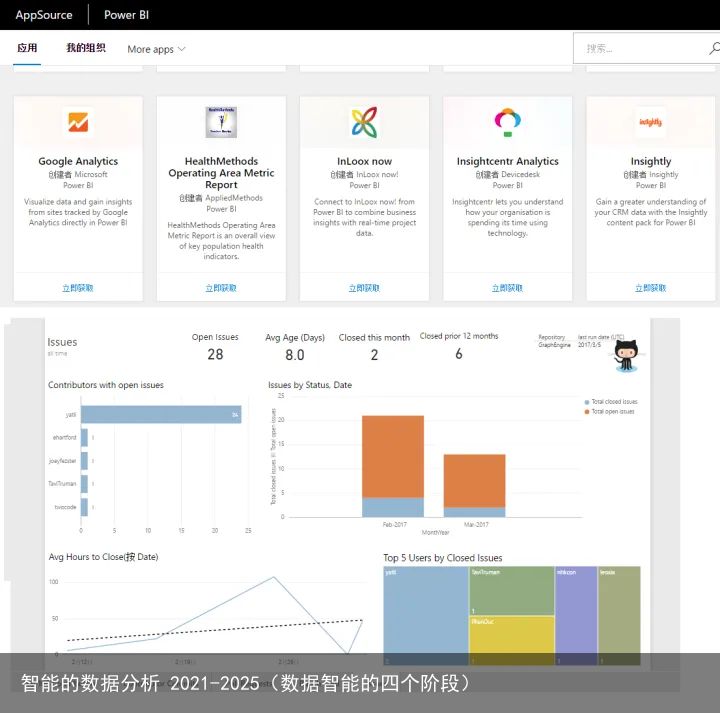Select the Open Issues value 28
Viewport: 720px width, 713px height.
coord(215,354)
